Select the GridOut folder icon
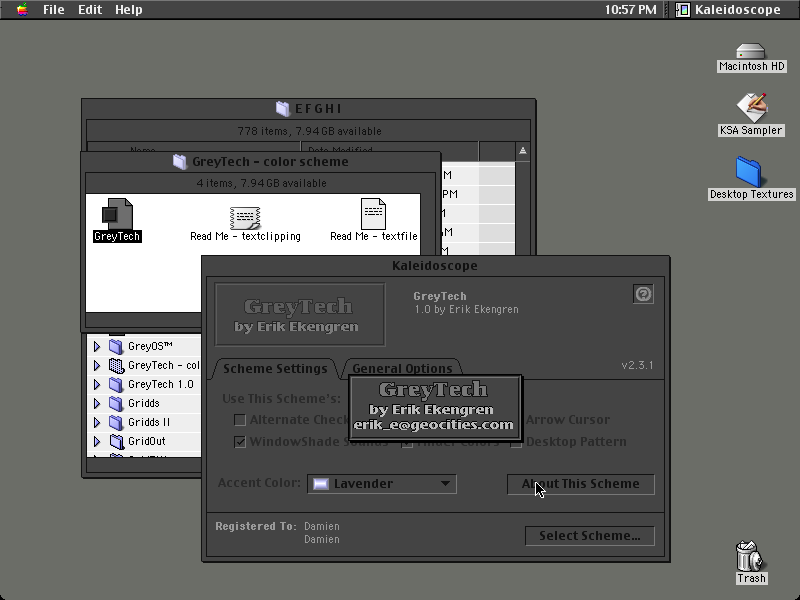The image size is (800, 600). click(x=116, y=441)
